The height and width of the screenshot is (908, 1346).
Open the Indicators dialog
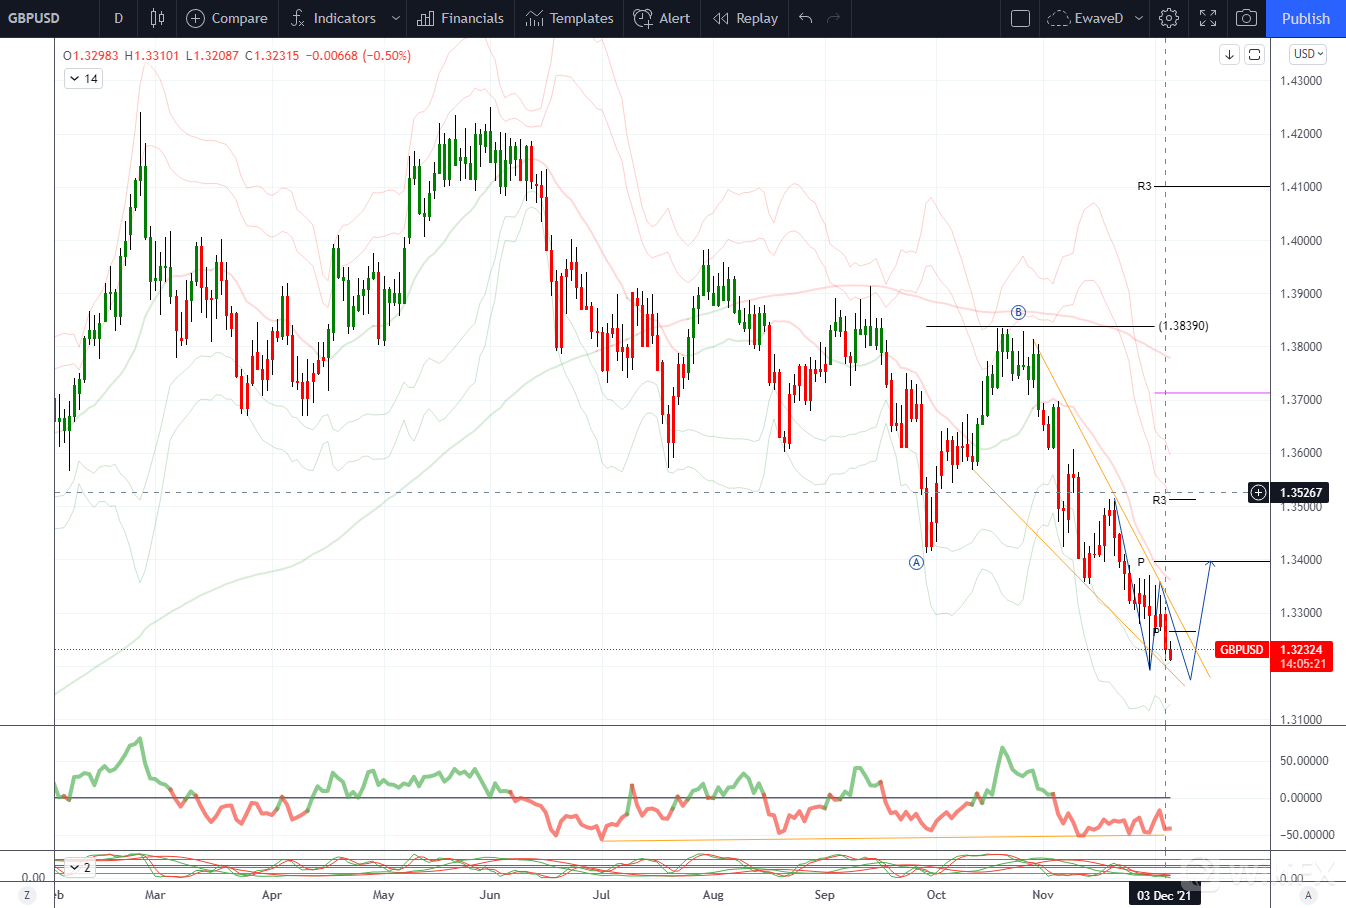pos(334,18)
